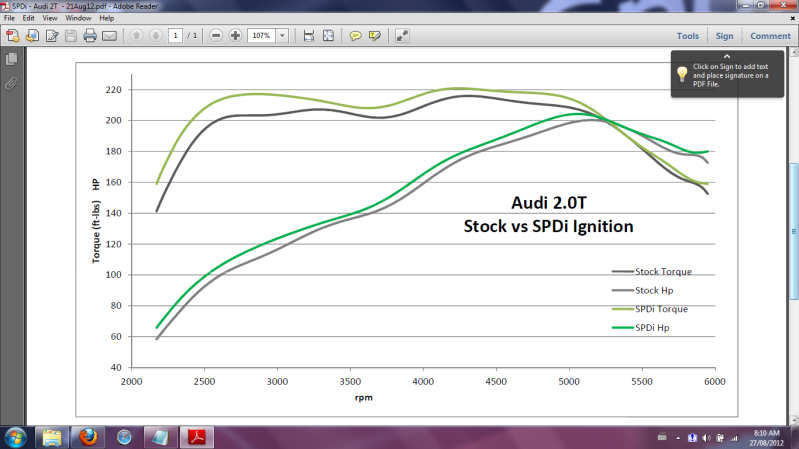799x449 pixels.
Task: Click the email envelope icon in toolbar
Action: coord(109,36)
